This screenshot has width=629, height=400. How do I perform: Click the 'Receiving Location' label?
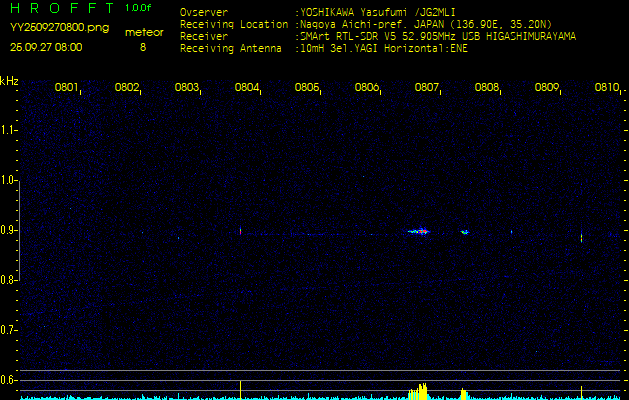(234, 24)
